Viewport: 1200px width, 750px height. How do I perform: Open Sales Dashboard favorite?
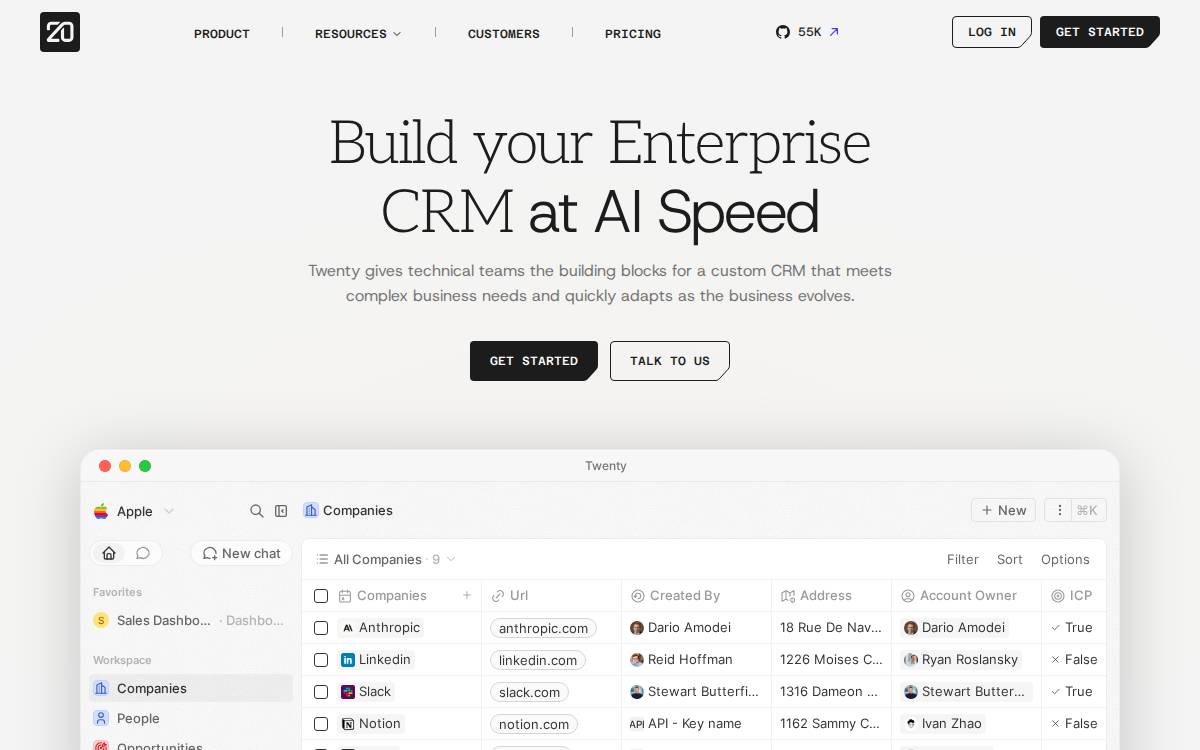coord(189,620)
